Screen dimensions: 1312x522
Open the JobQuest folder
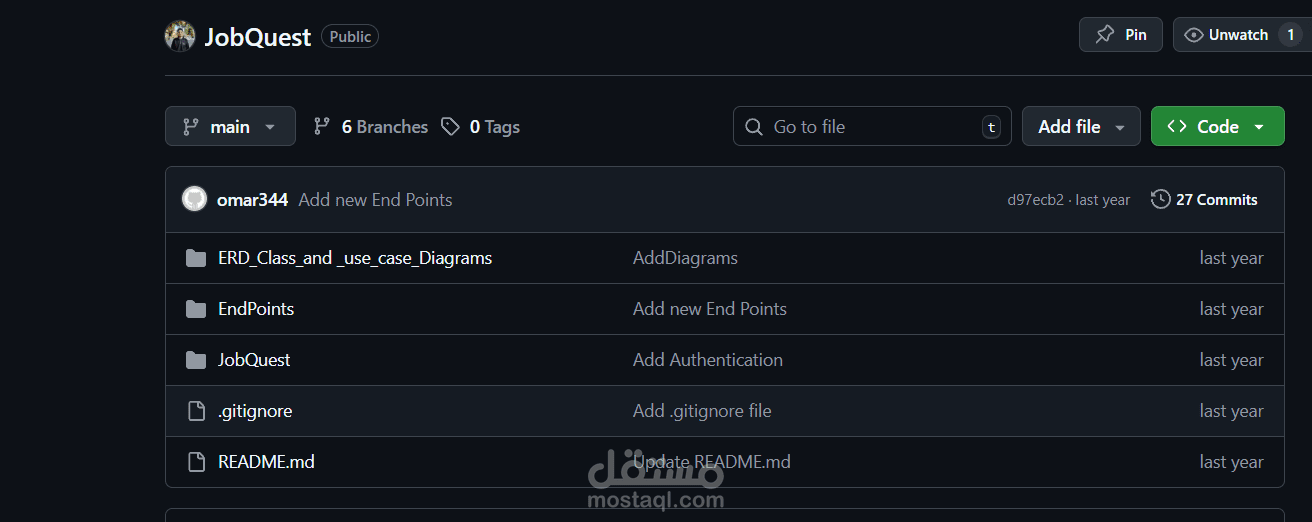coord(254,360)
